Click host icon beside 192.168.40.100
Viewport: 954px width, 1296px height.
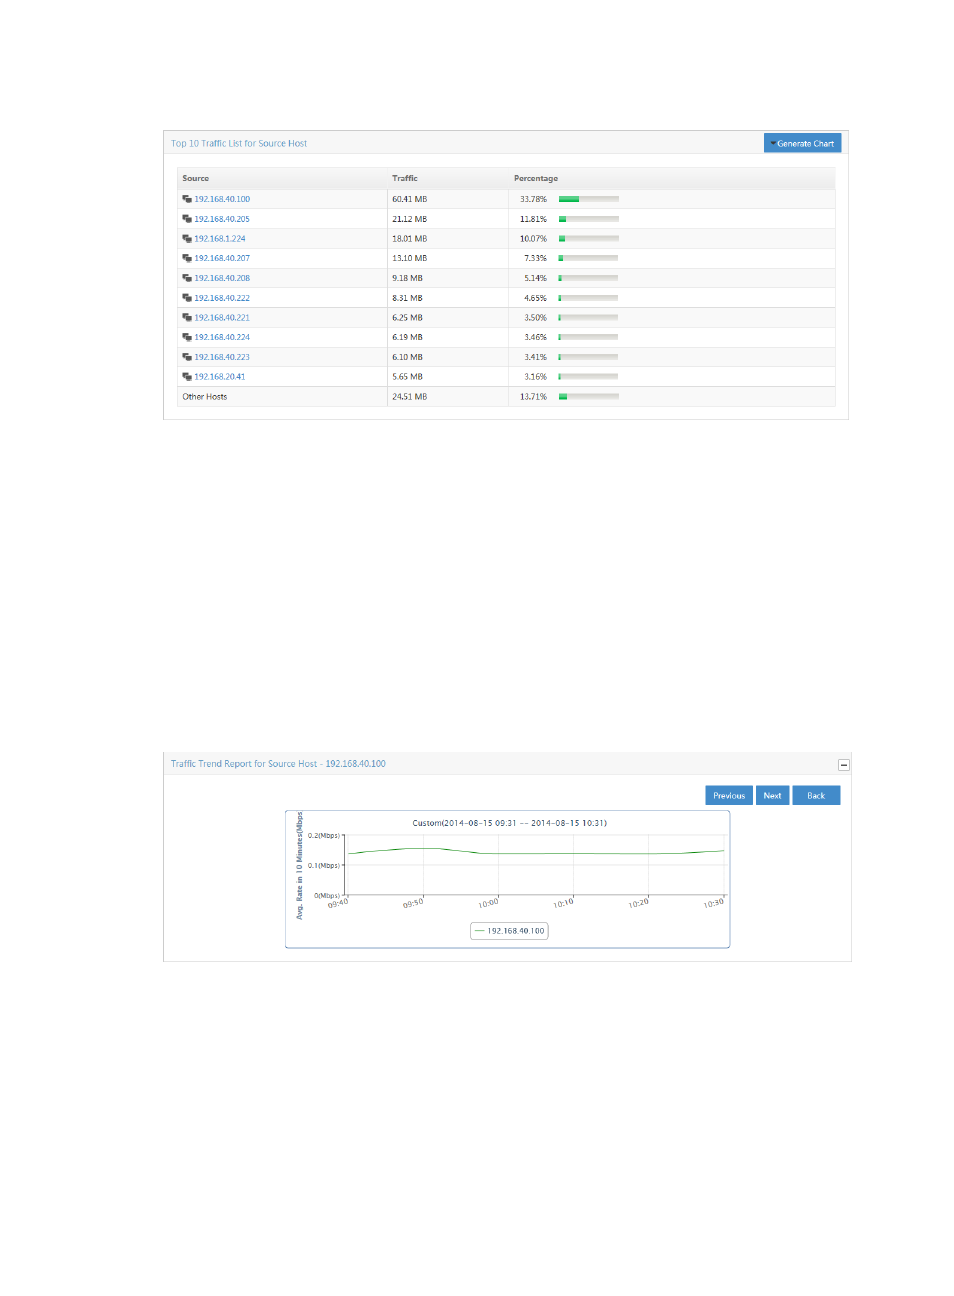187,199
